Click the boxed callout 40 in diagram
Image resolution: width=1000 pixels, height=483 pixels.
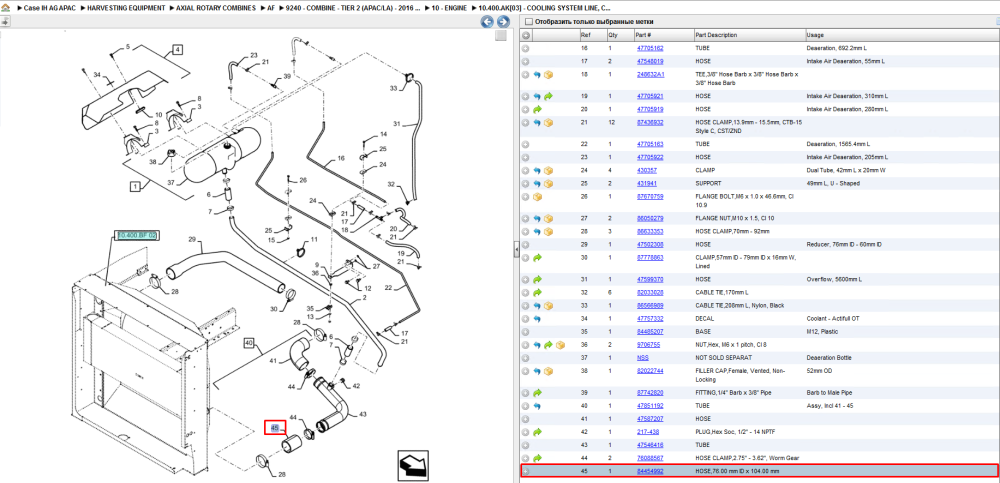[x=249, y=344]
